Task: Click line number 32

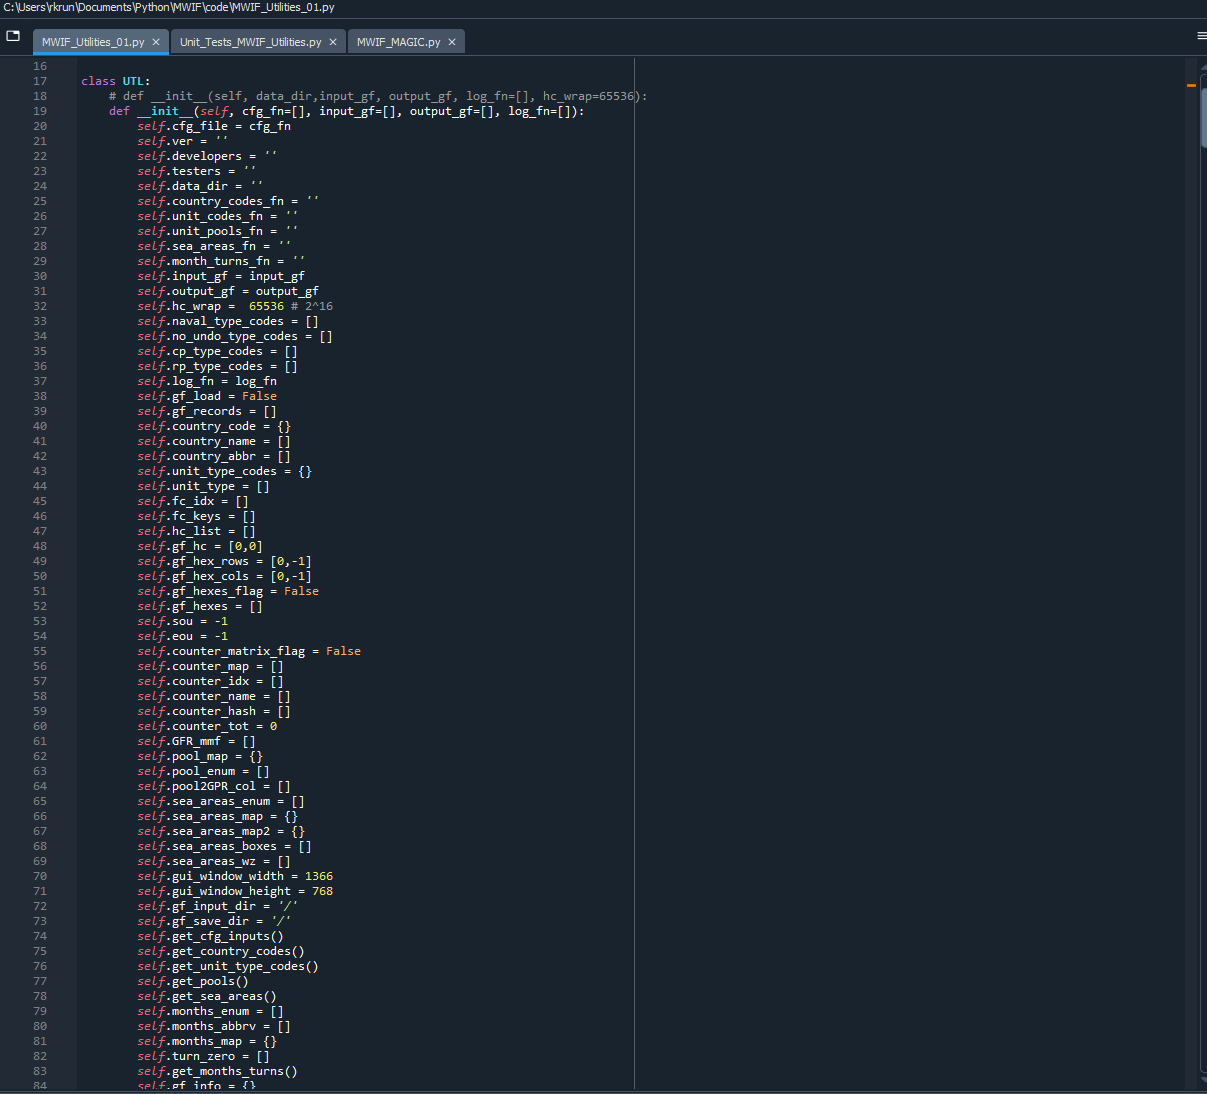Action: pyautogui.click(x=40, y=306)
